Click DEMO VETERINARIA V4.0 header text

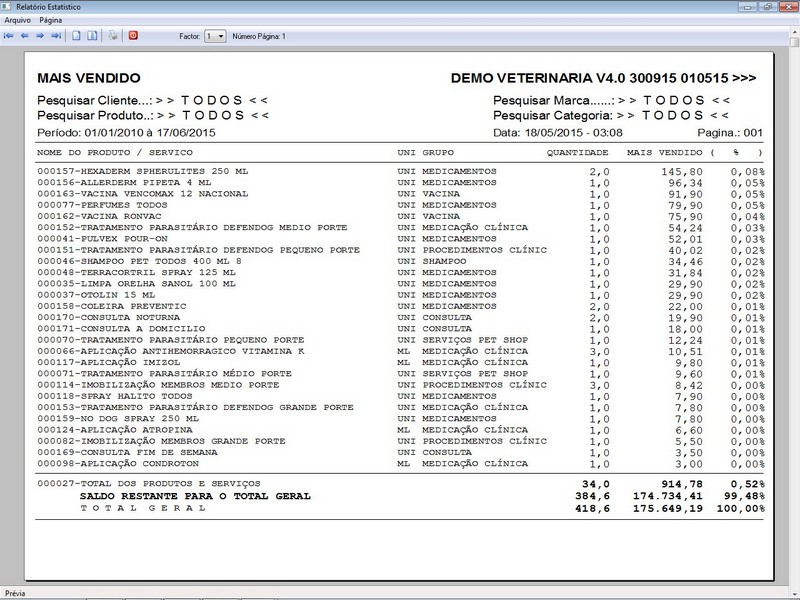tap(604, 78)
